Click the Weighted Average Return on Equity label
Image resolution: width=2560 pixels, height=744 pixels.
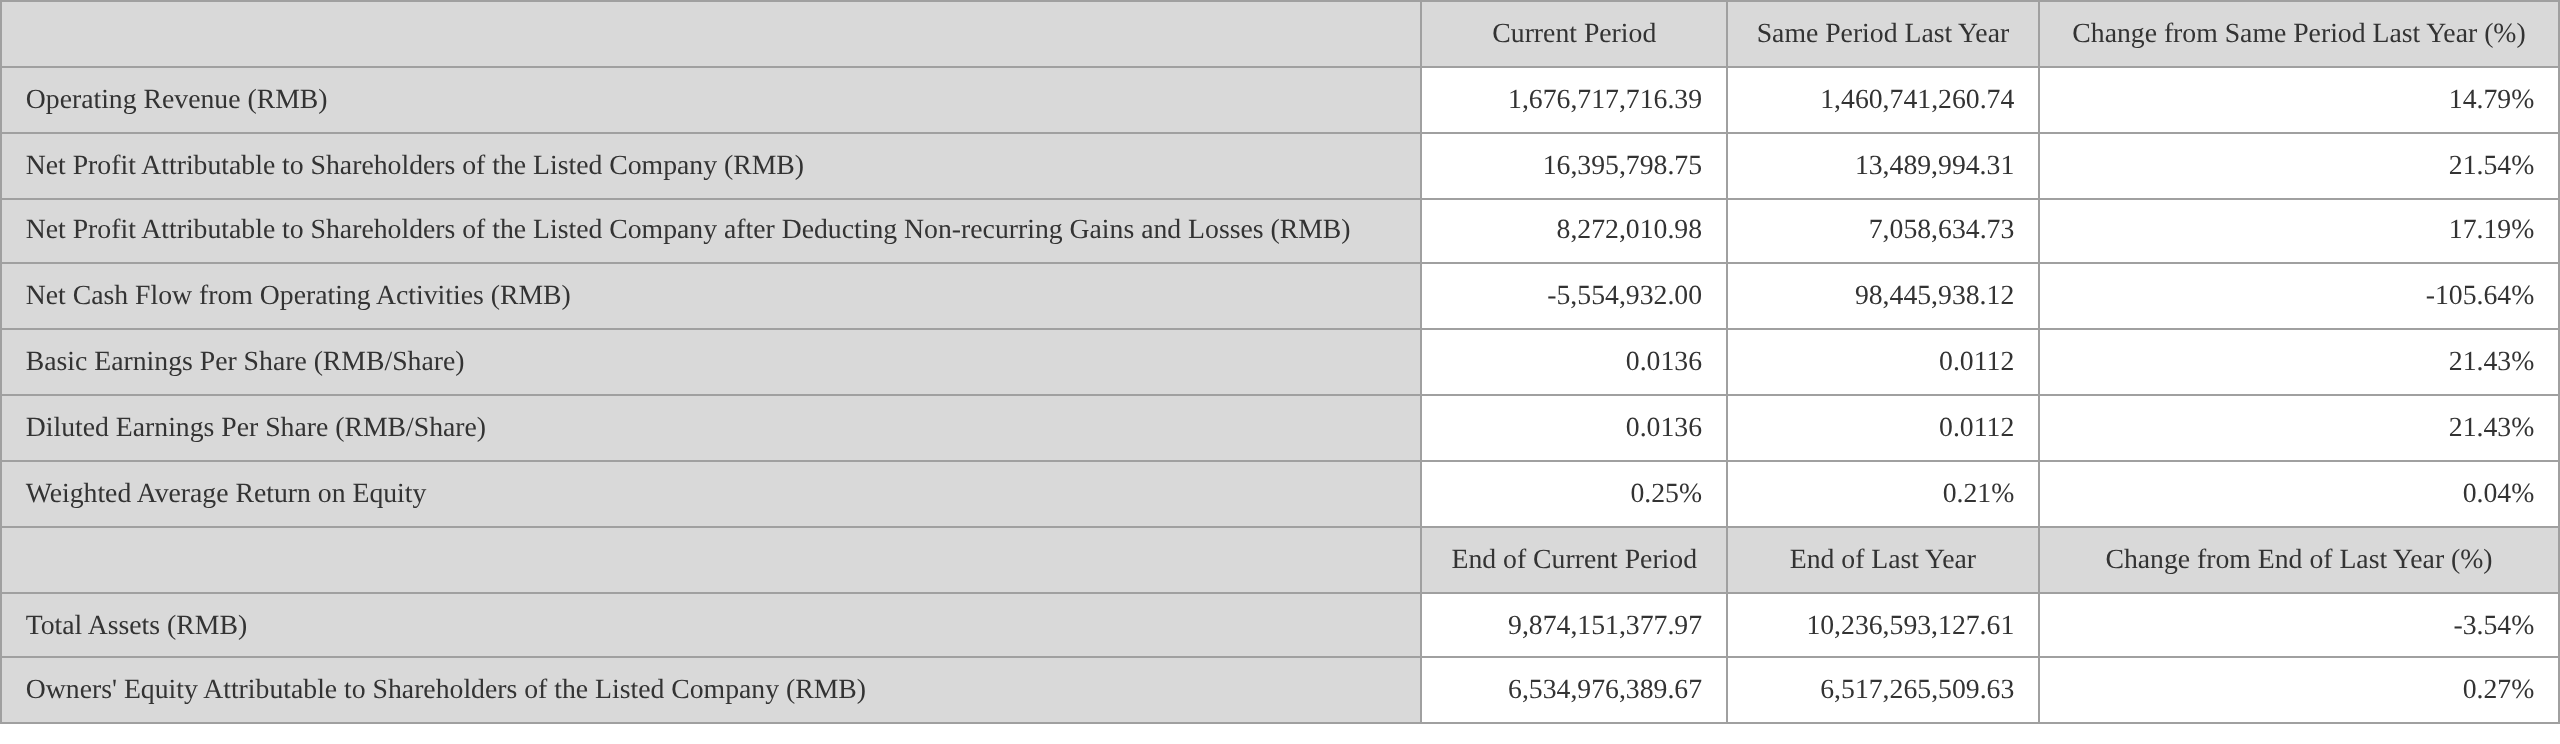click(226, 494)
